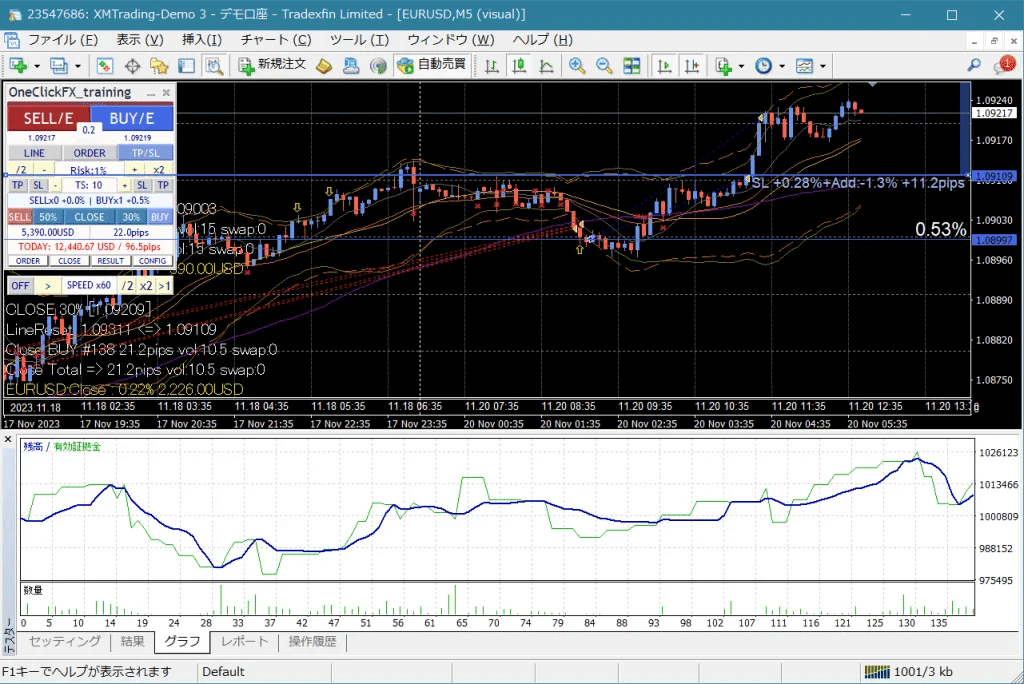This screenshot has height=684, width=1024.
Task: Expand the templates dropdown arrow
Action: coord(822,66)
